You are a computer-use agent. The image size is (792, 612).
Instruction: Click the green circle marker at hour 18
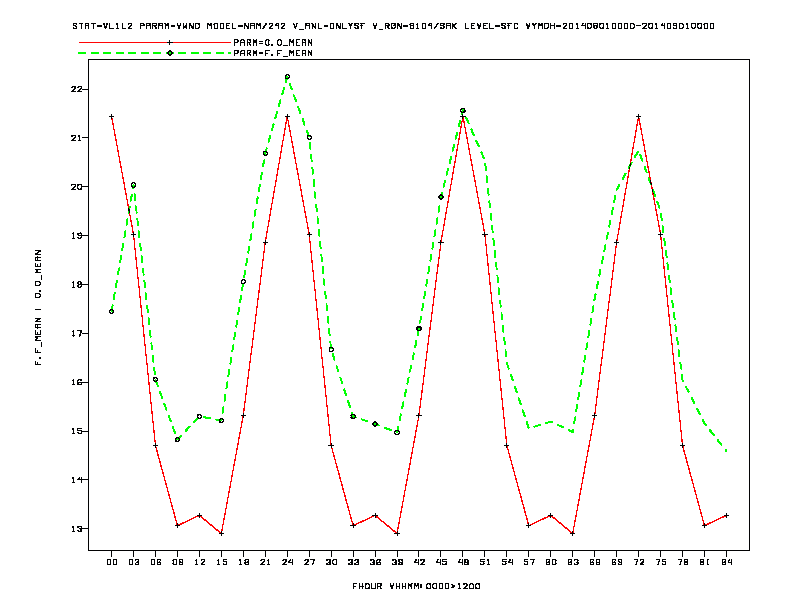tap(243, 282)
